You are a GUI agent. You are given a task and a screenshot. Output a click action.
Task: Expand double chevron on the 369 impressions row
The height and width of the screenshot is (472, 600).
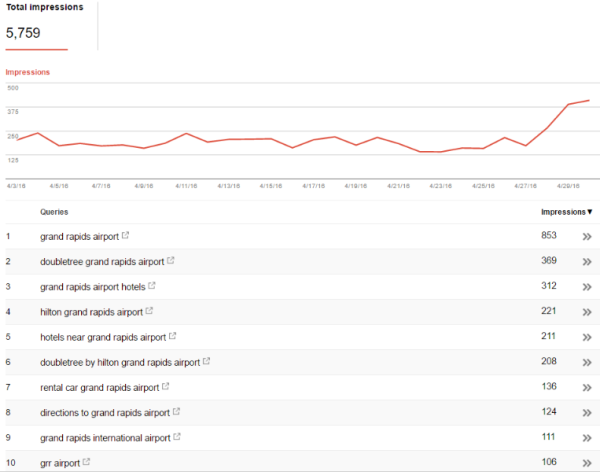click(x=587, y=262)
